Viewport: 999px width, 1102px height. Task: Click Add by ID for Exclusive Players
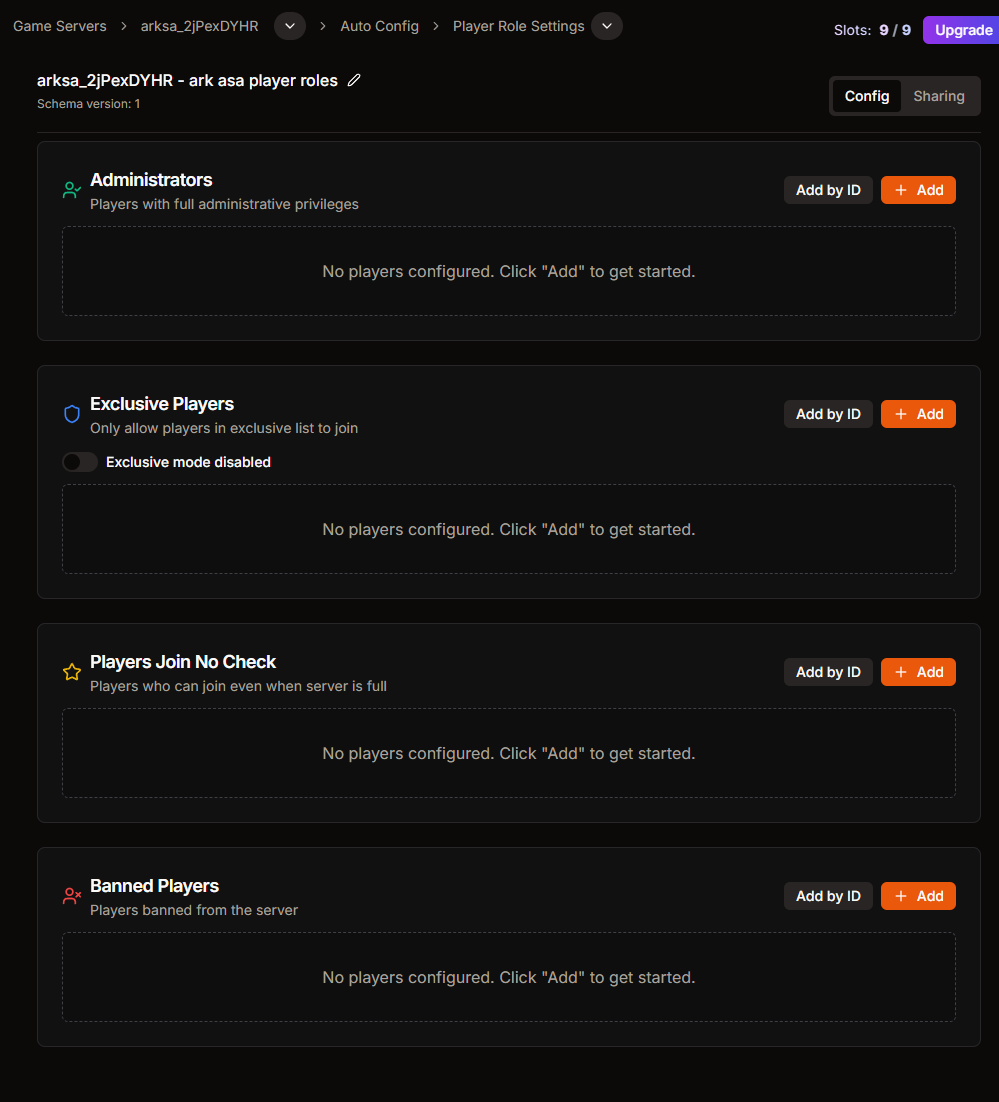[828, 414]
